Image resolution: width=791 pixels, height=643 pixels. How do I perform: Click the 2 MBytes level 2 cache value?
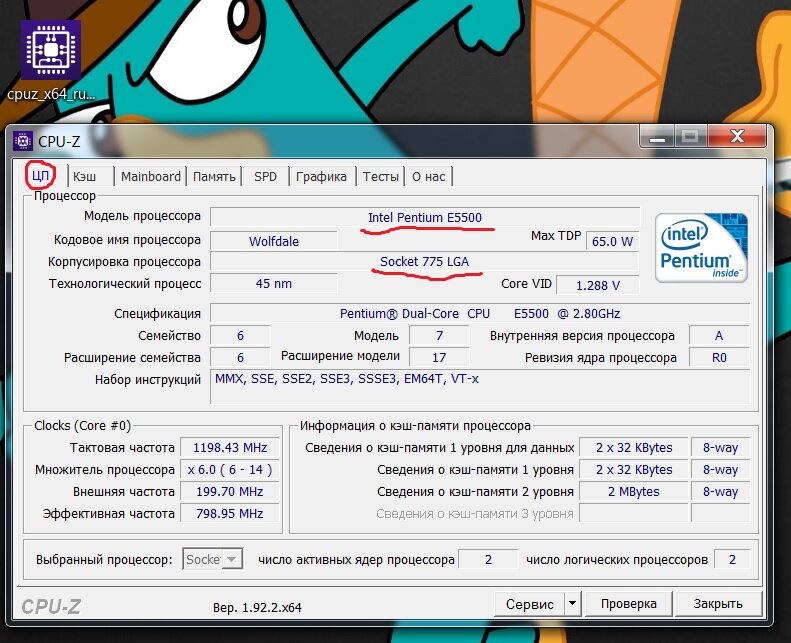[634, 491]
